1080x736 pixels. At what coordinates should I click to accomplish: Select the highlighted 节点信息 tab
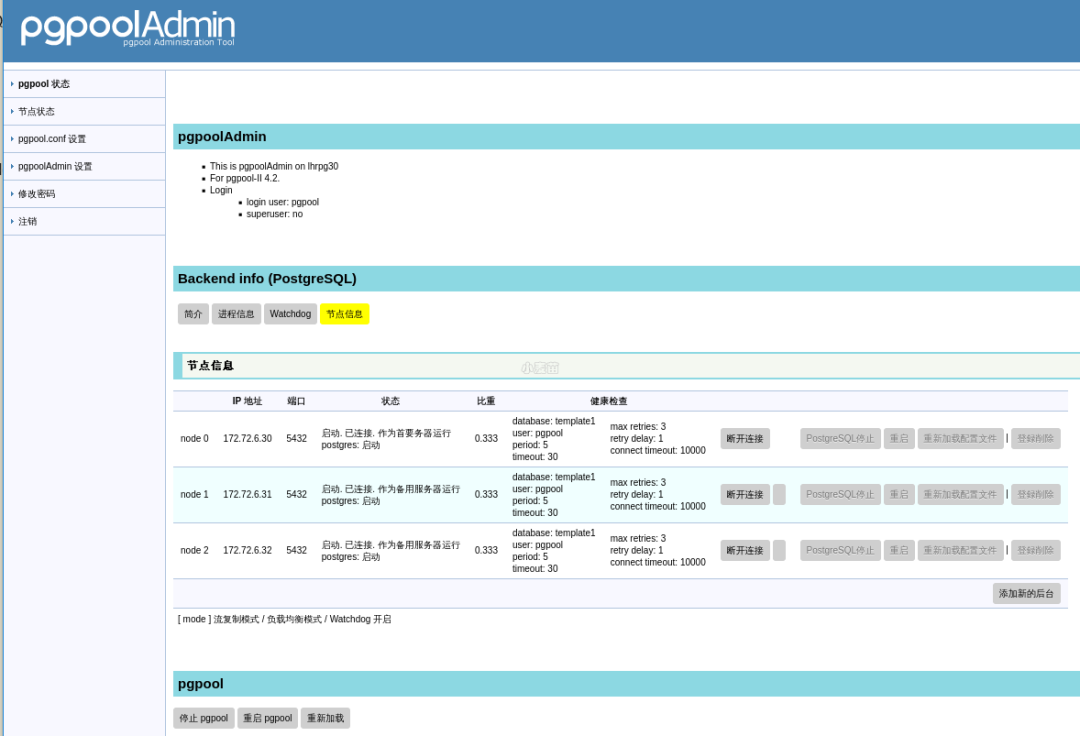click(x=344, y=314)
